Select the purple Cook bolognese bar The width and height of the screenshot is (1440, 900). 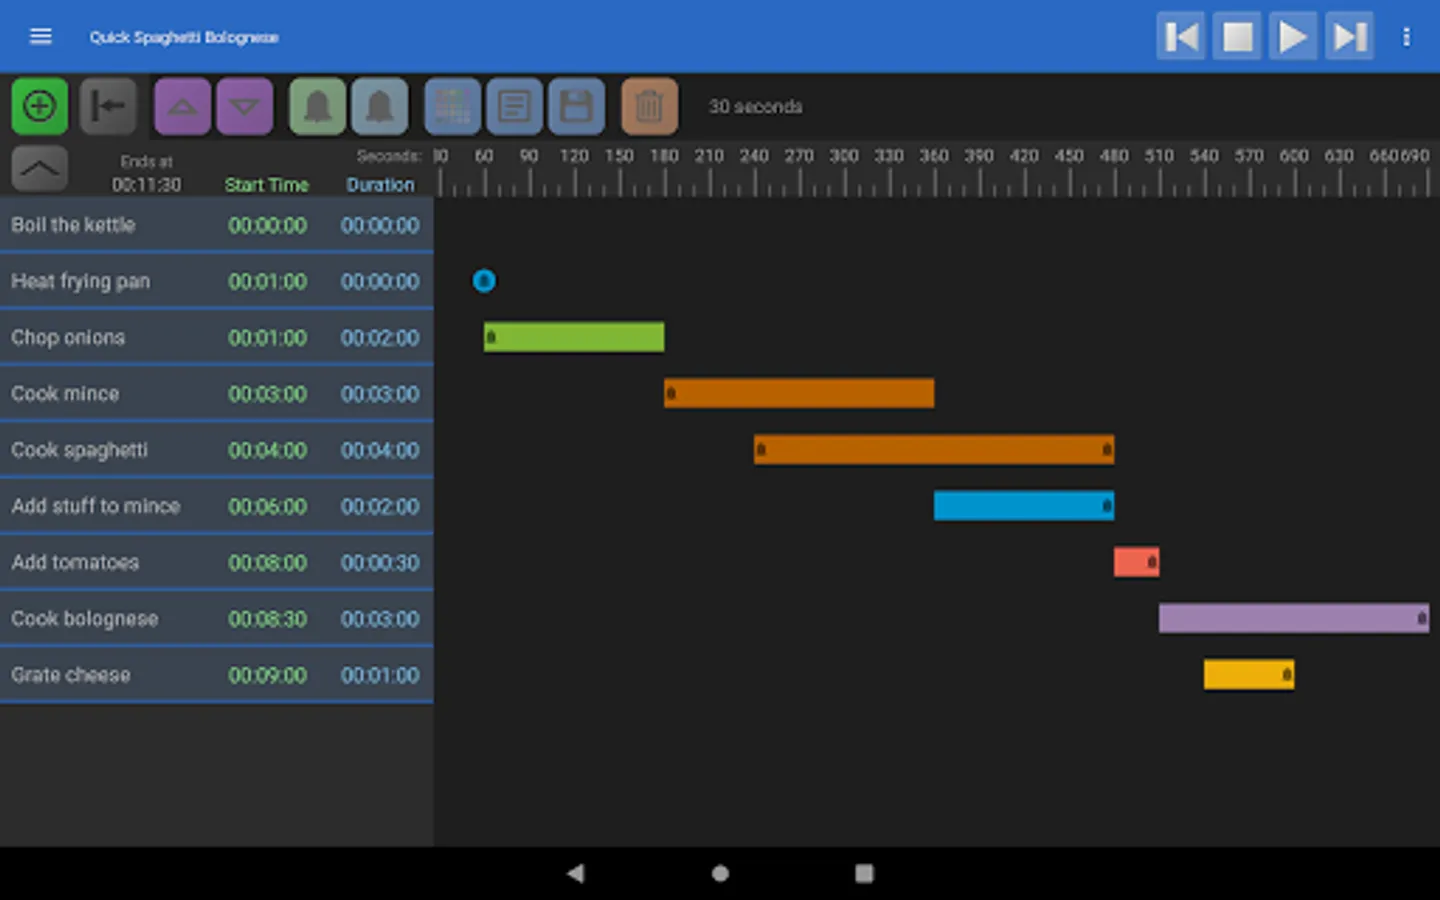[x=1294, y=618]
